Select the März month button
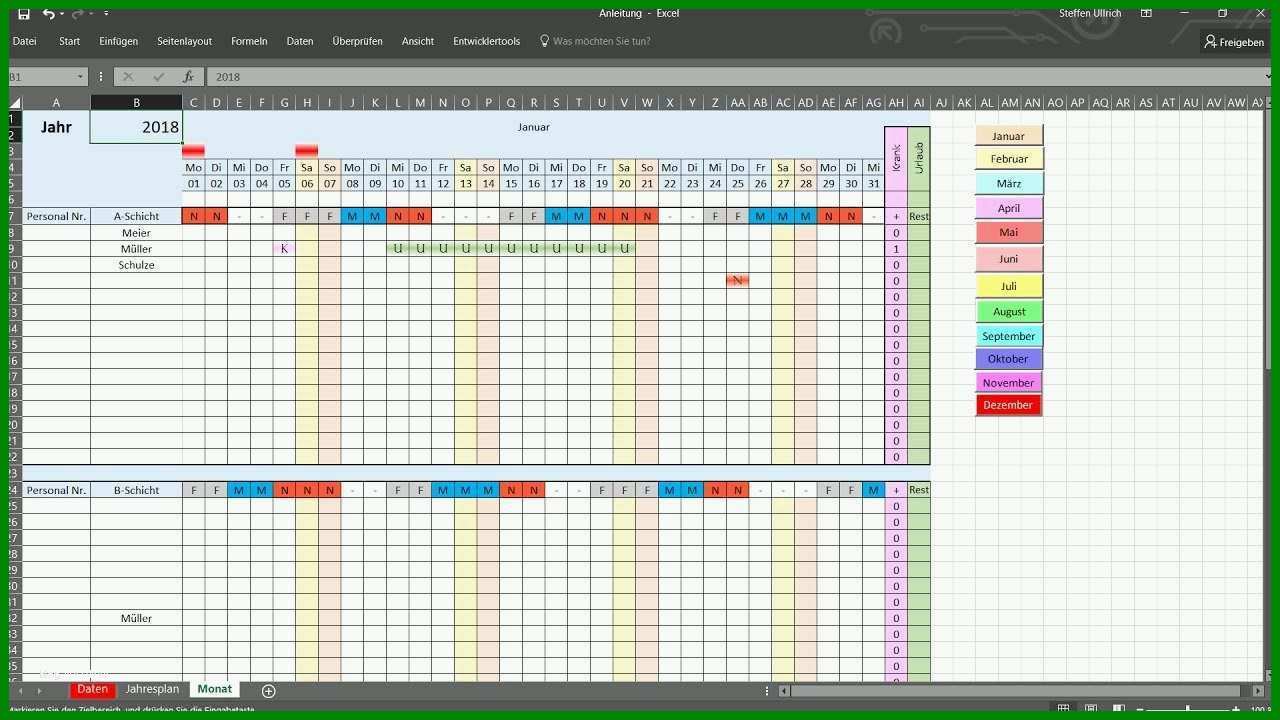Viewport: 1280px width, 720px height. click(1008, 184)
